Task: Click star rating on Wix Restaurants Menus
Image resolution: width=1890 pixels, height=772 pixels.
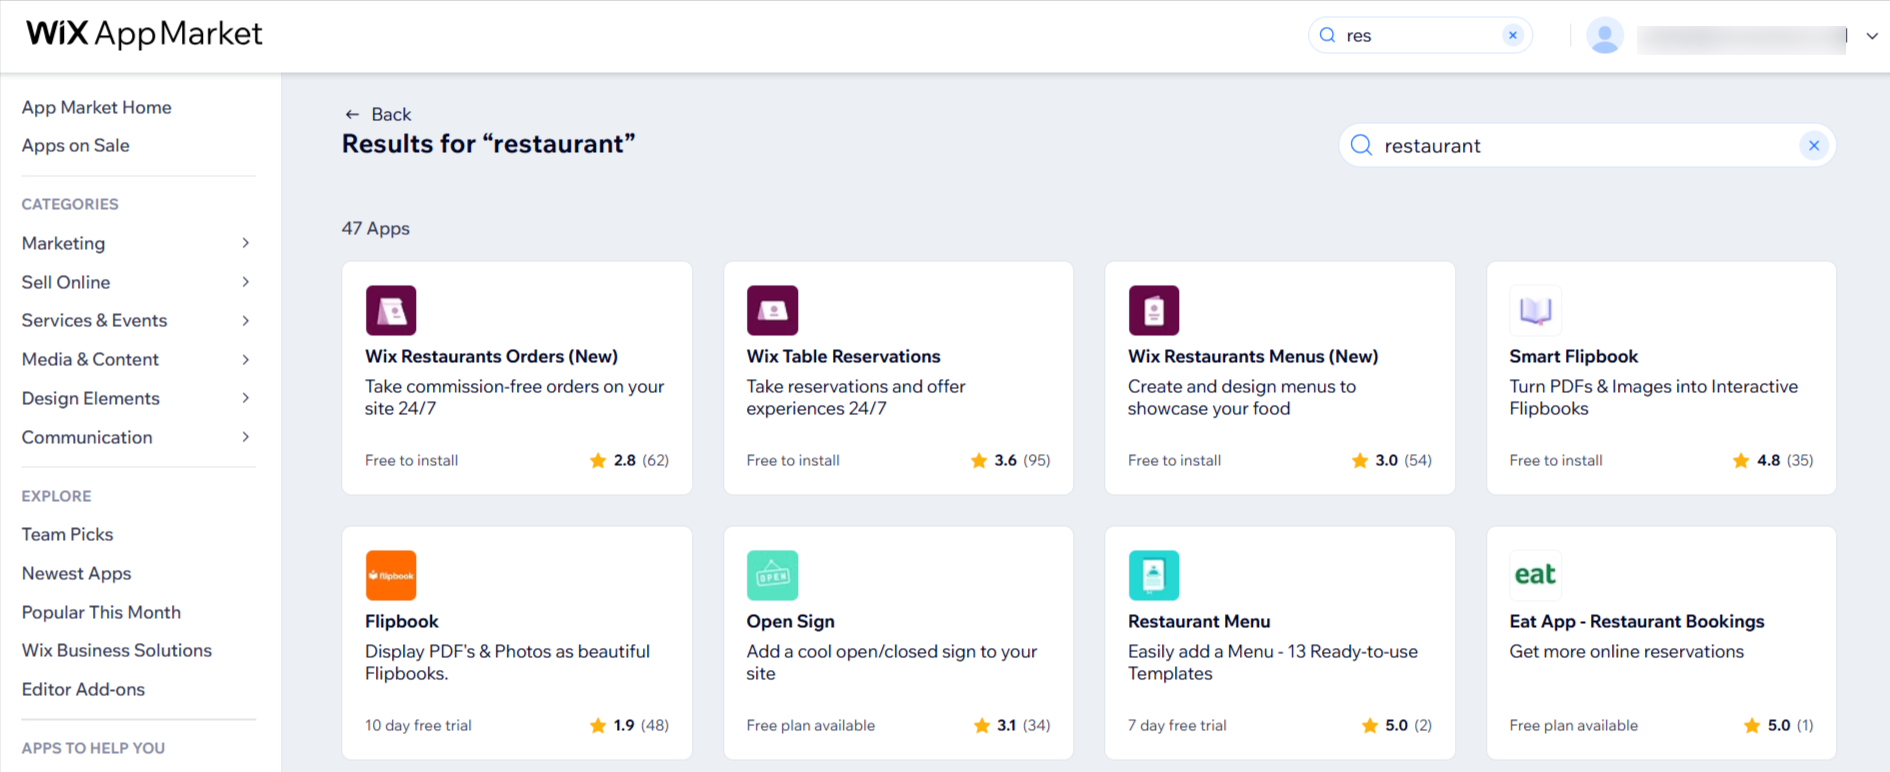Action: (1392, 460)
